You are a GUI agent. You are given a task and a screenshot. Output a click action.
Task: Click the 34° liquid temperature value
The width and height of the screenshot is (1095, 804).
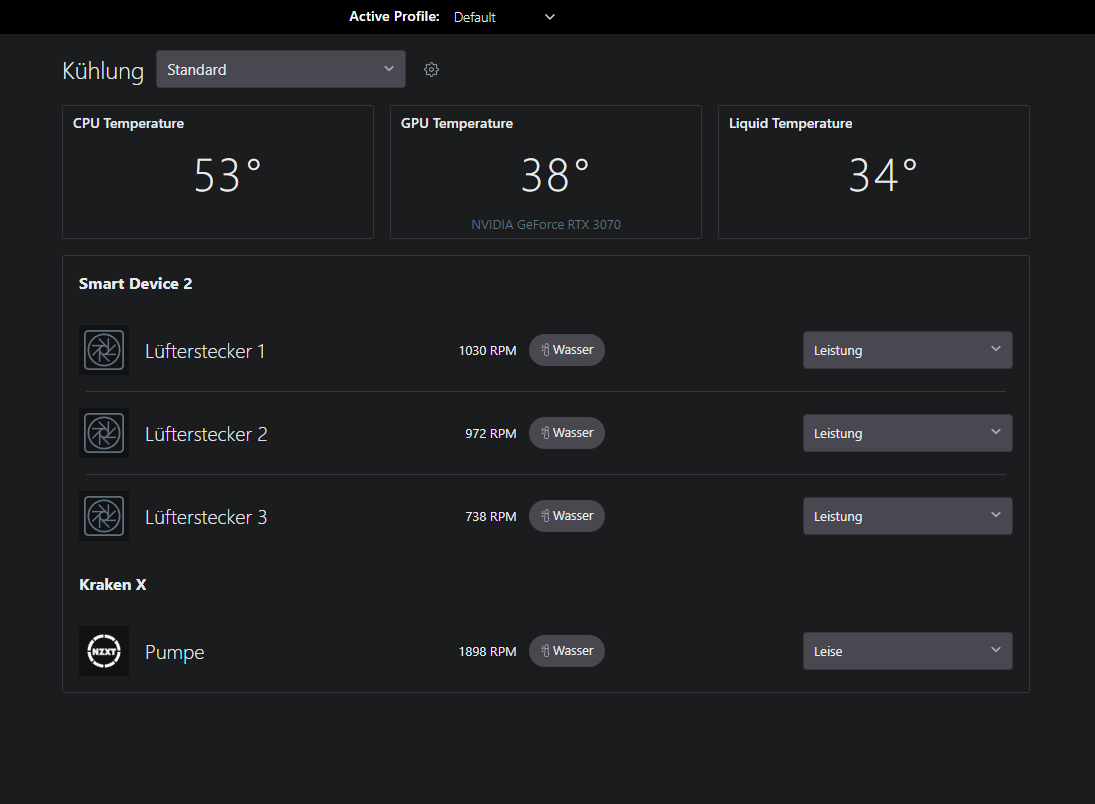883,175
